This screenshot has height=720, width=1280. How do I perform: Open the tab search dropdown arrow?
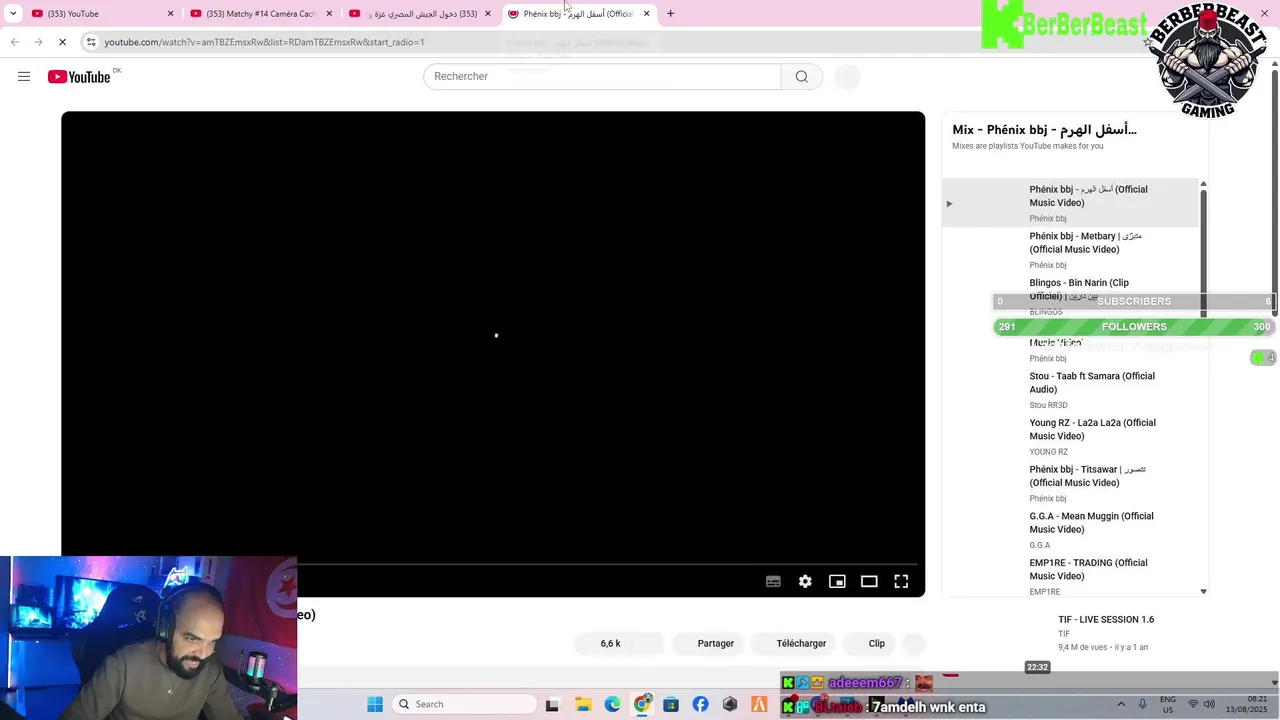pyautogui.click(x=13, y=14)
